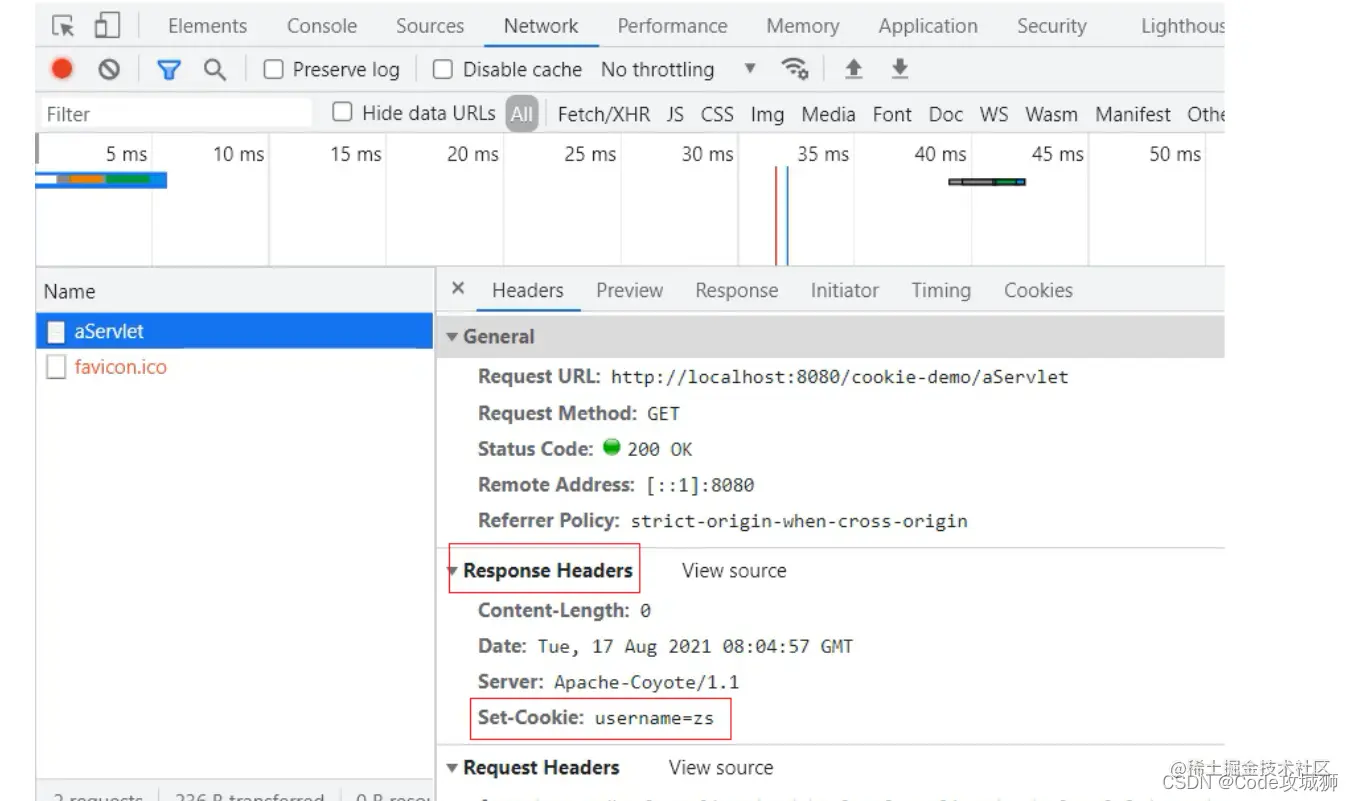
Task: Filter requests by JS
Action: click(675, 114)
